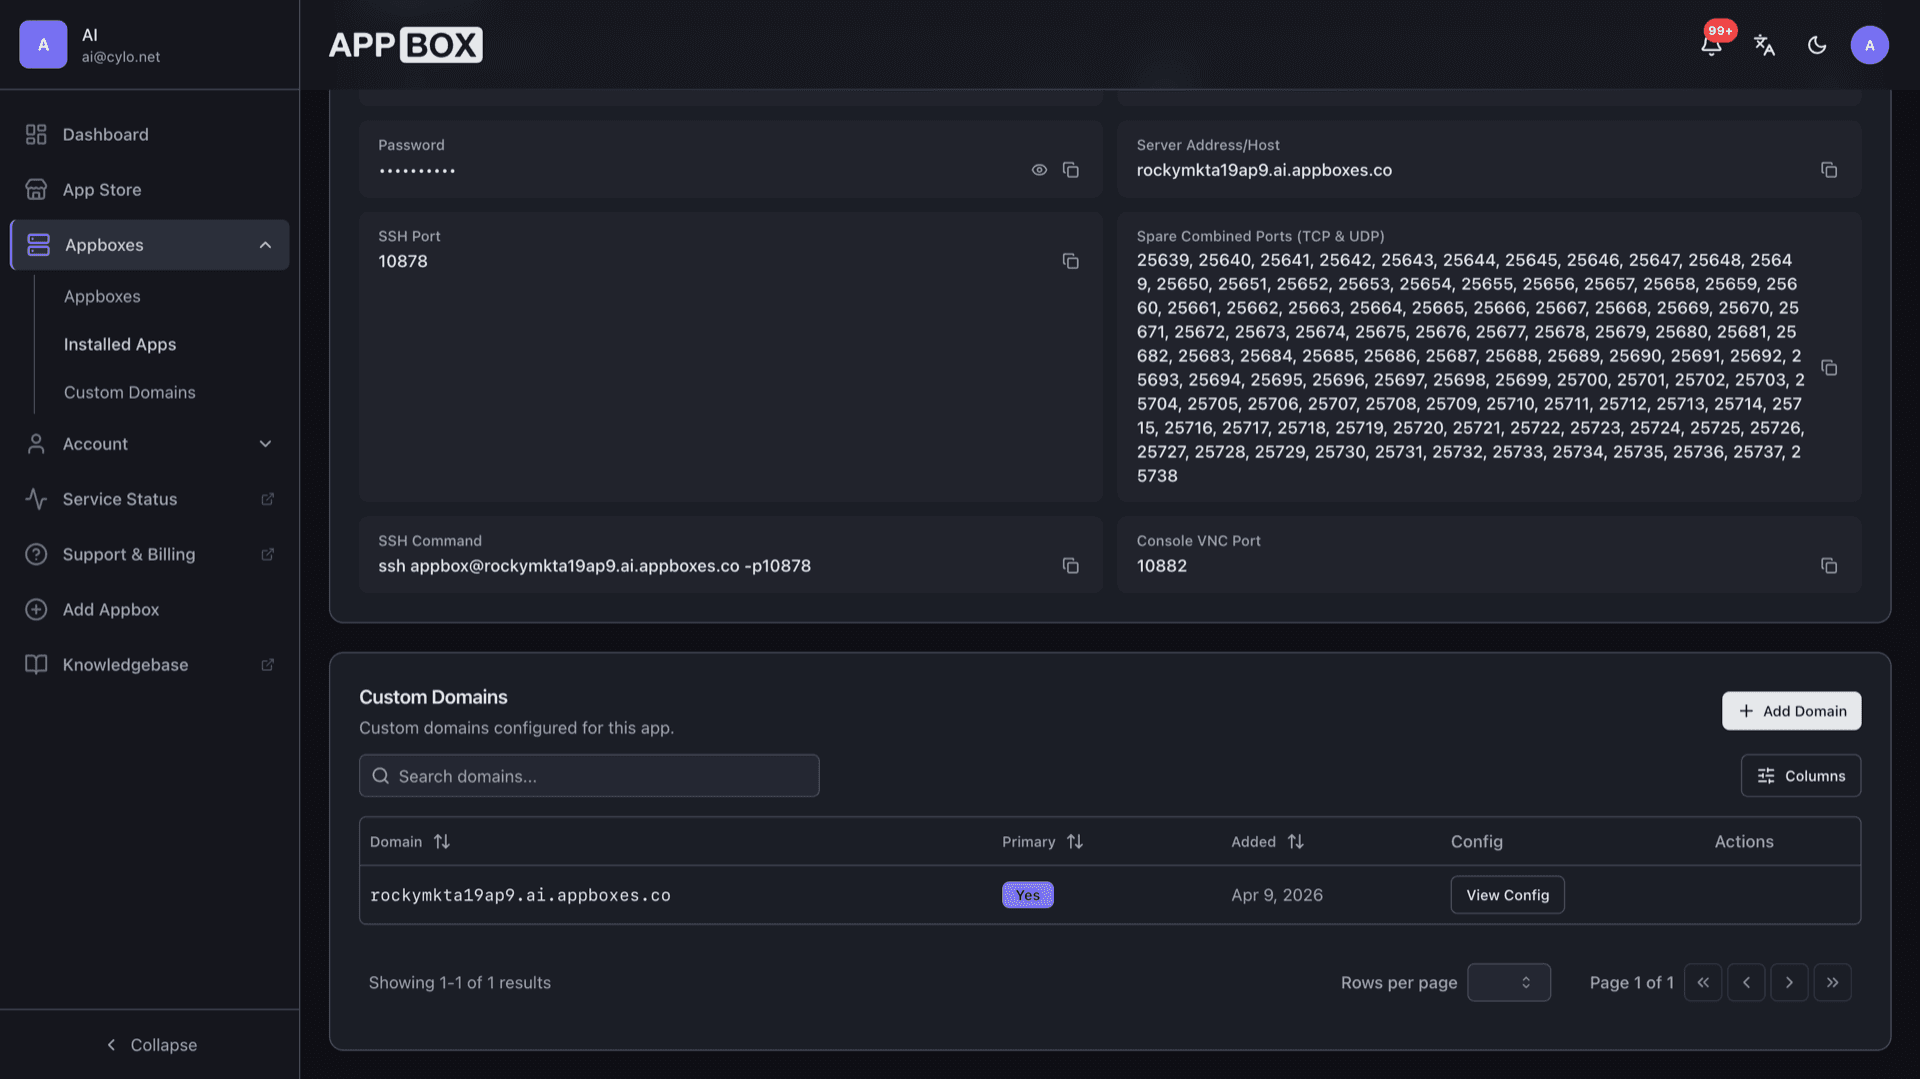This screenshot has height=1079, width=1920.
Task: Click the SSH port value 10878
Action: coord(403,261)
